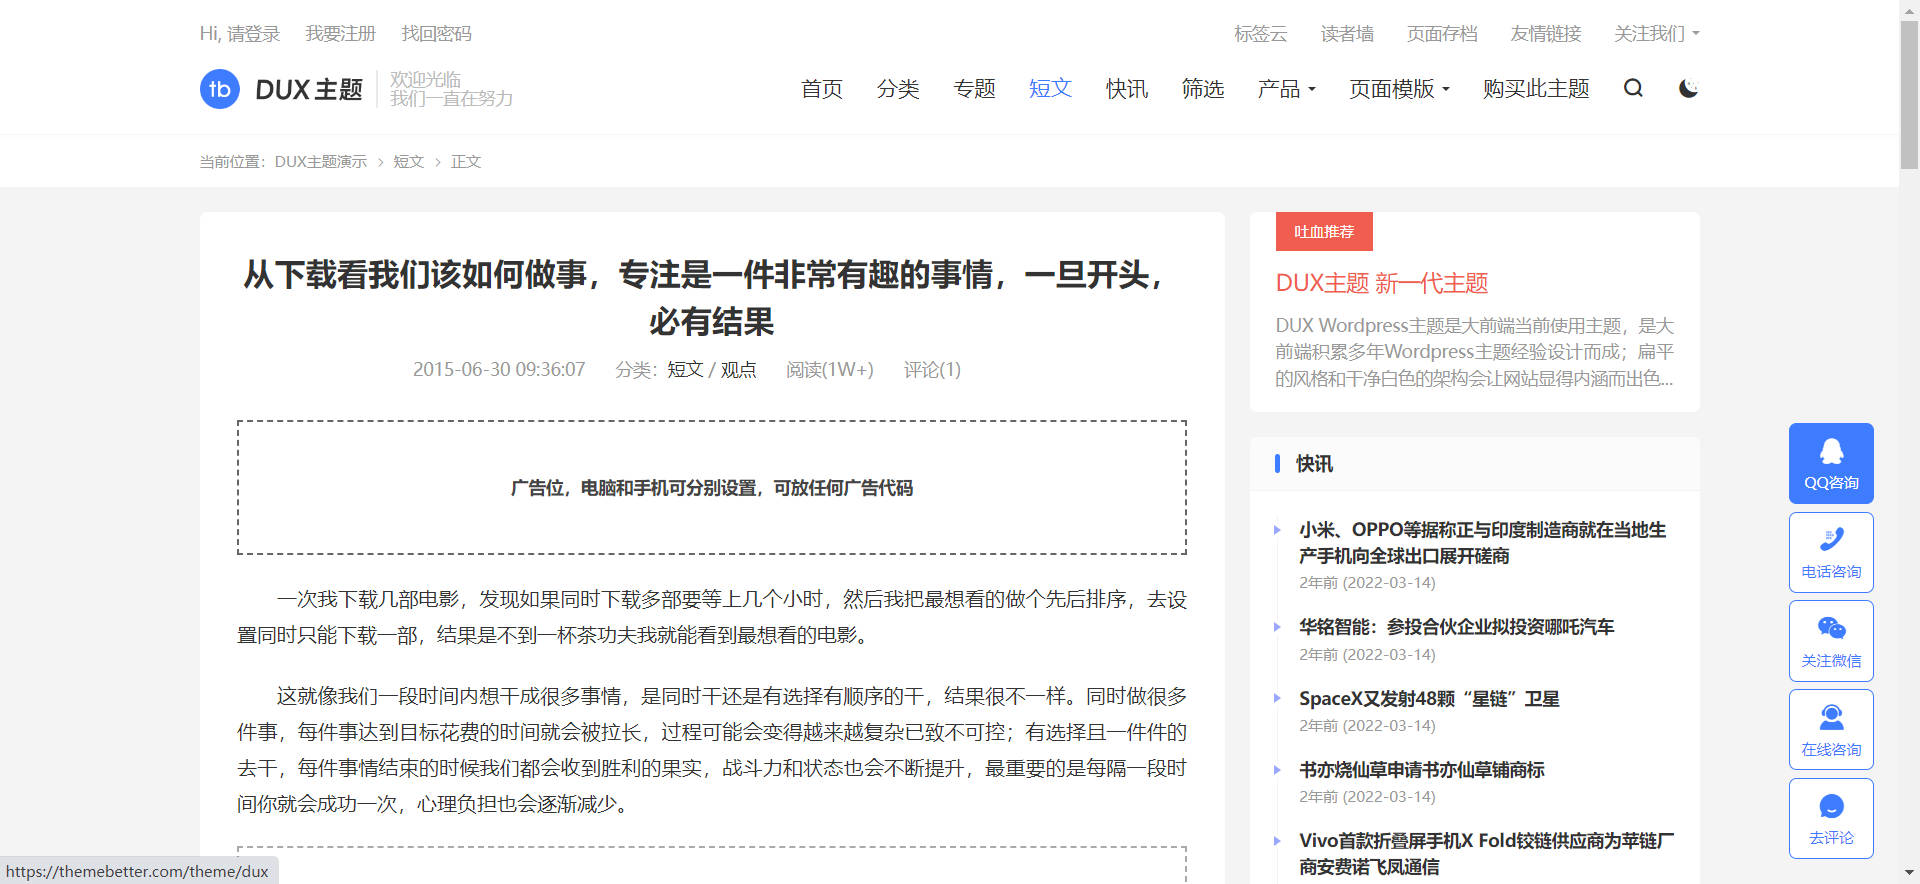Click the vertical page scrollbar thumb
1920x884 pixels.
tap(1909, 95)
